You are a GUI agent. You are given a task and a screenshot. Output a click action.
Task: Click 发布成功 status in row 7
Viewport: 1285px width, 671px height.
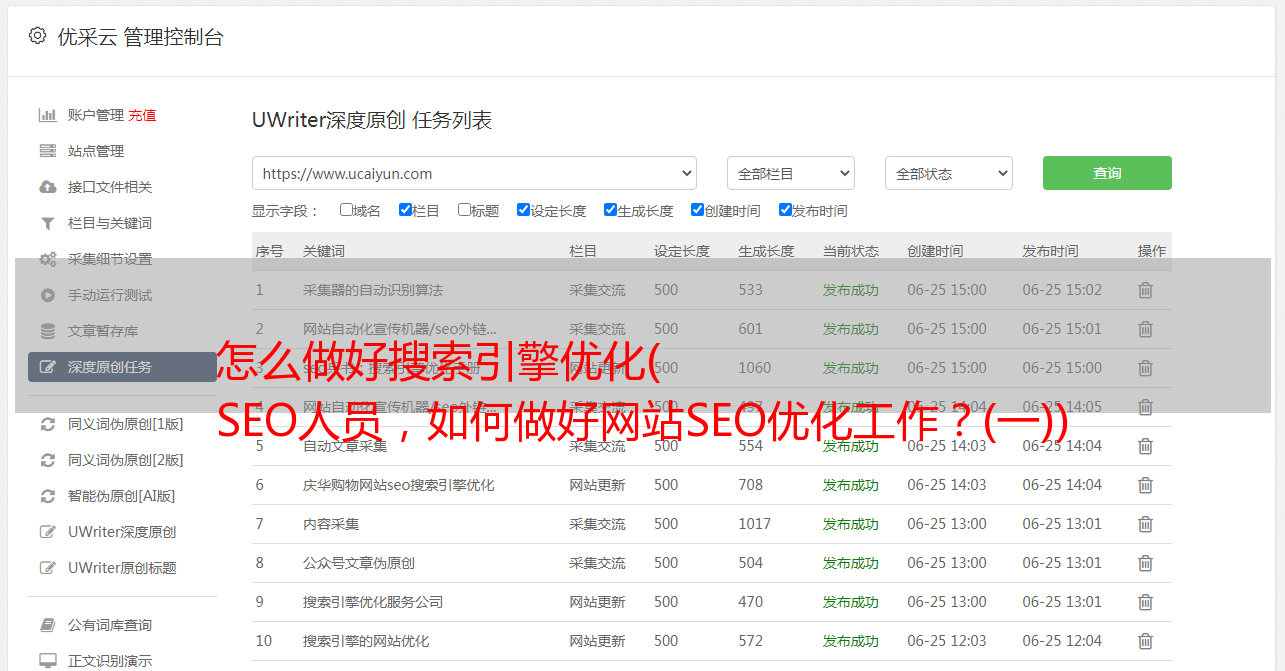click(x=851, y=524)
